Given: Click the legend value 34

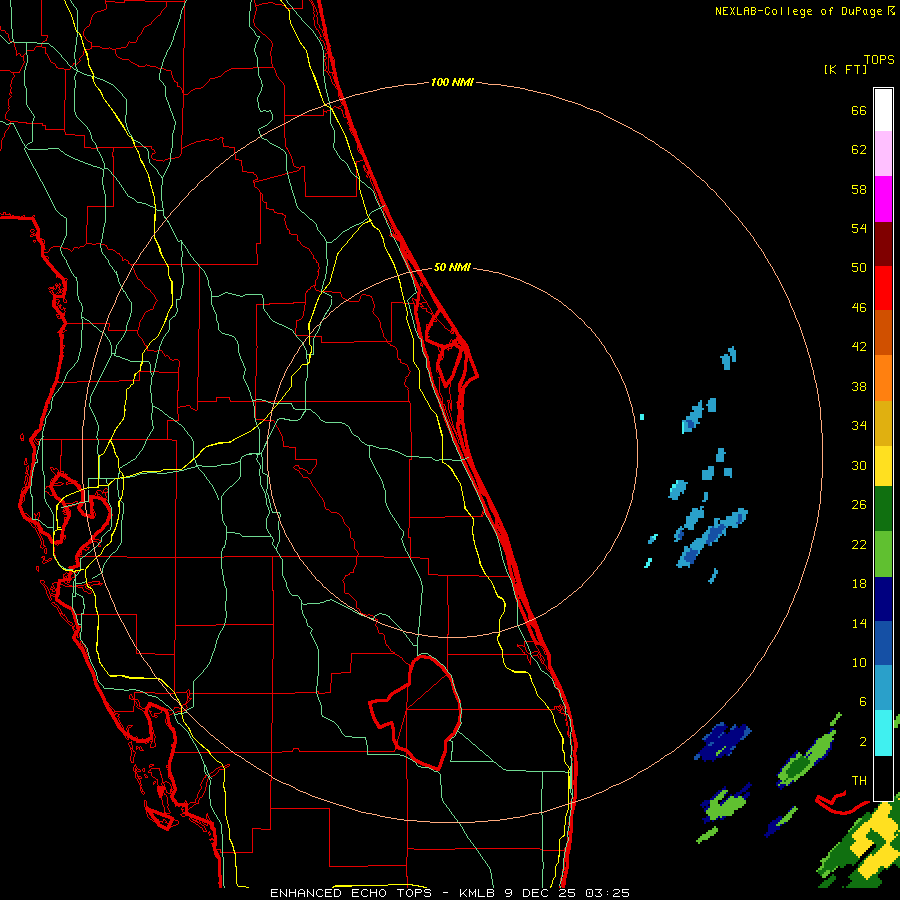Looking at the screenshot, I should click(859, 426).
